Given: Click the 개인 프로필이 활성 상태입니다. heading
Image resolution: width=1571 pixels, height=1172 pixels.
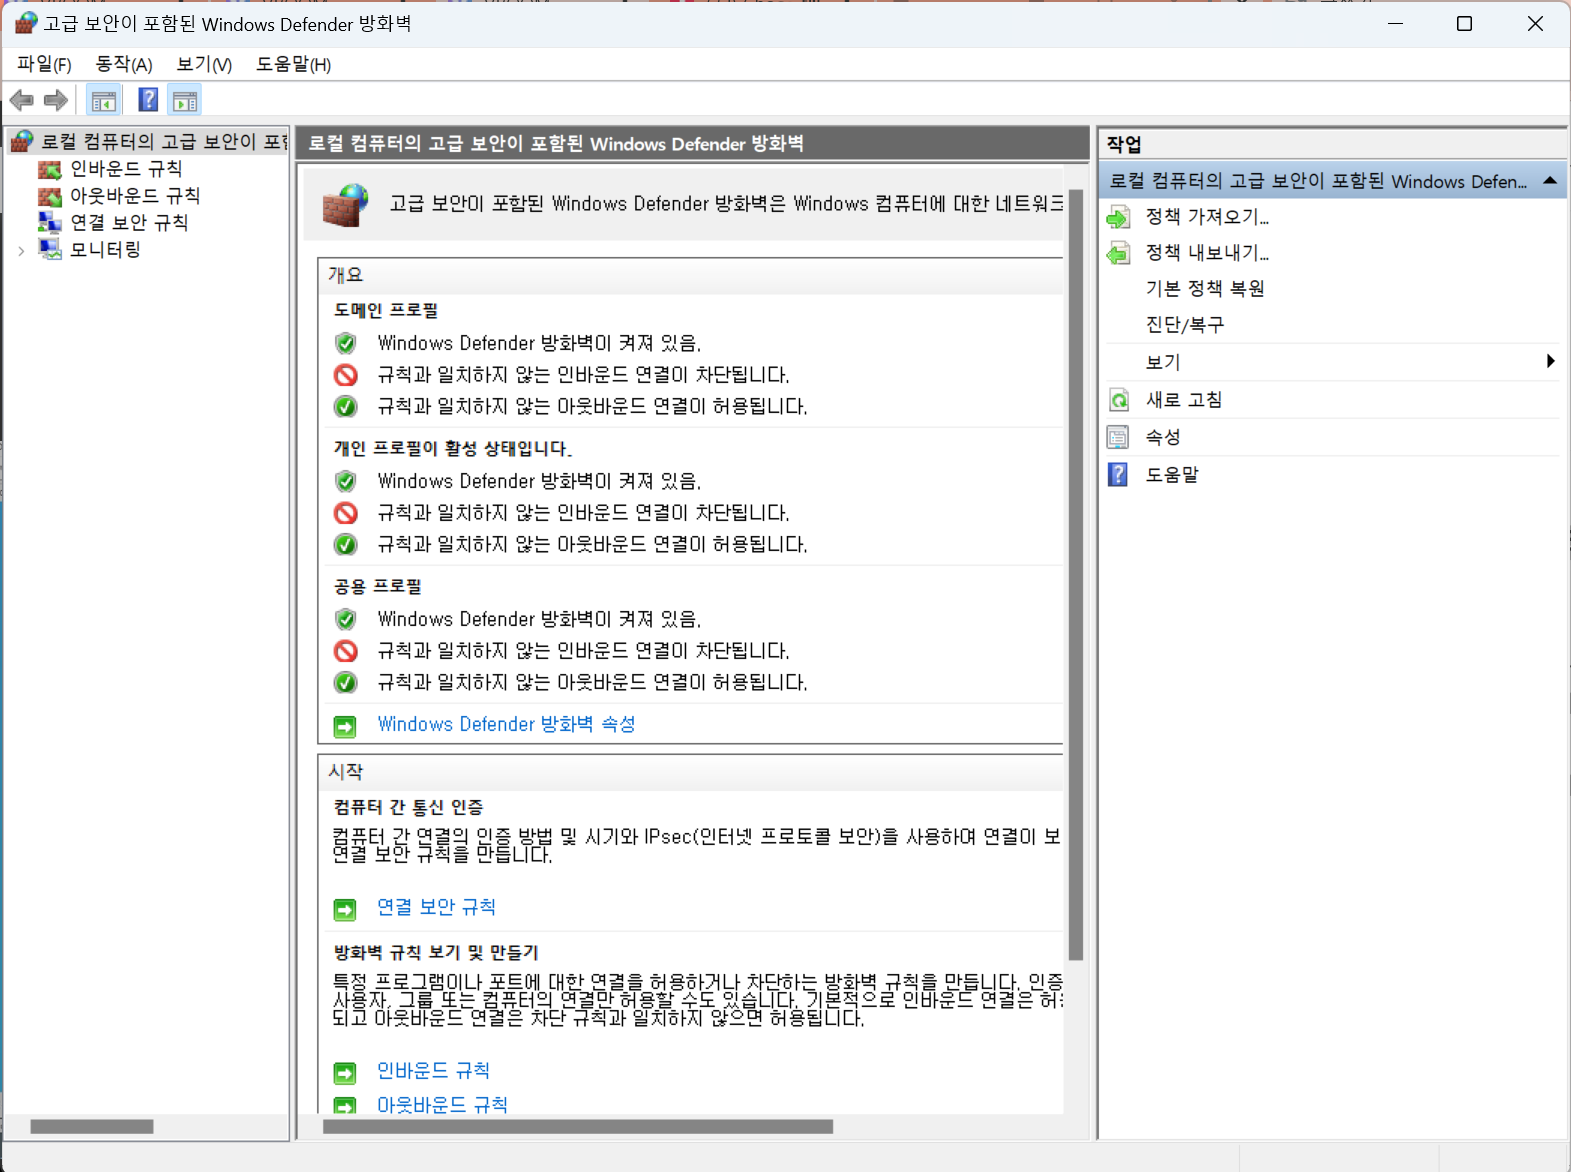Looking at the screenshot, I should (453, 449).
